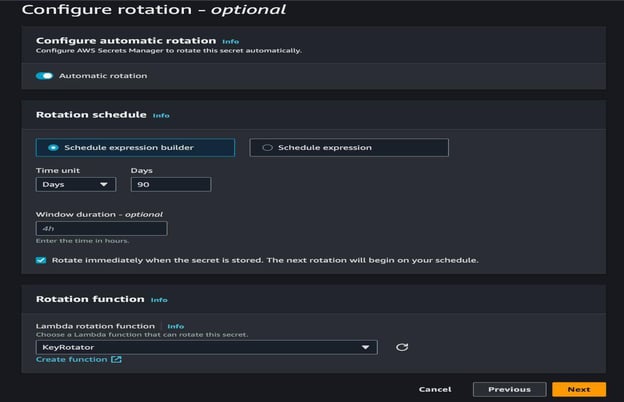Refresh the Lambda rotation function list
The width and height of the screenshot is (624, 402).
[x=402, y=347]
